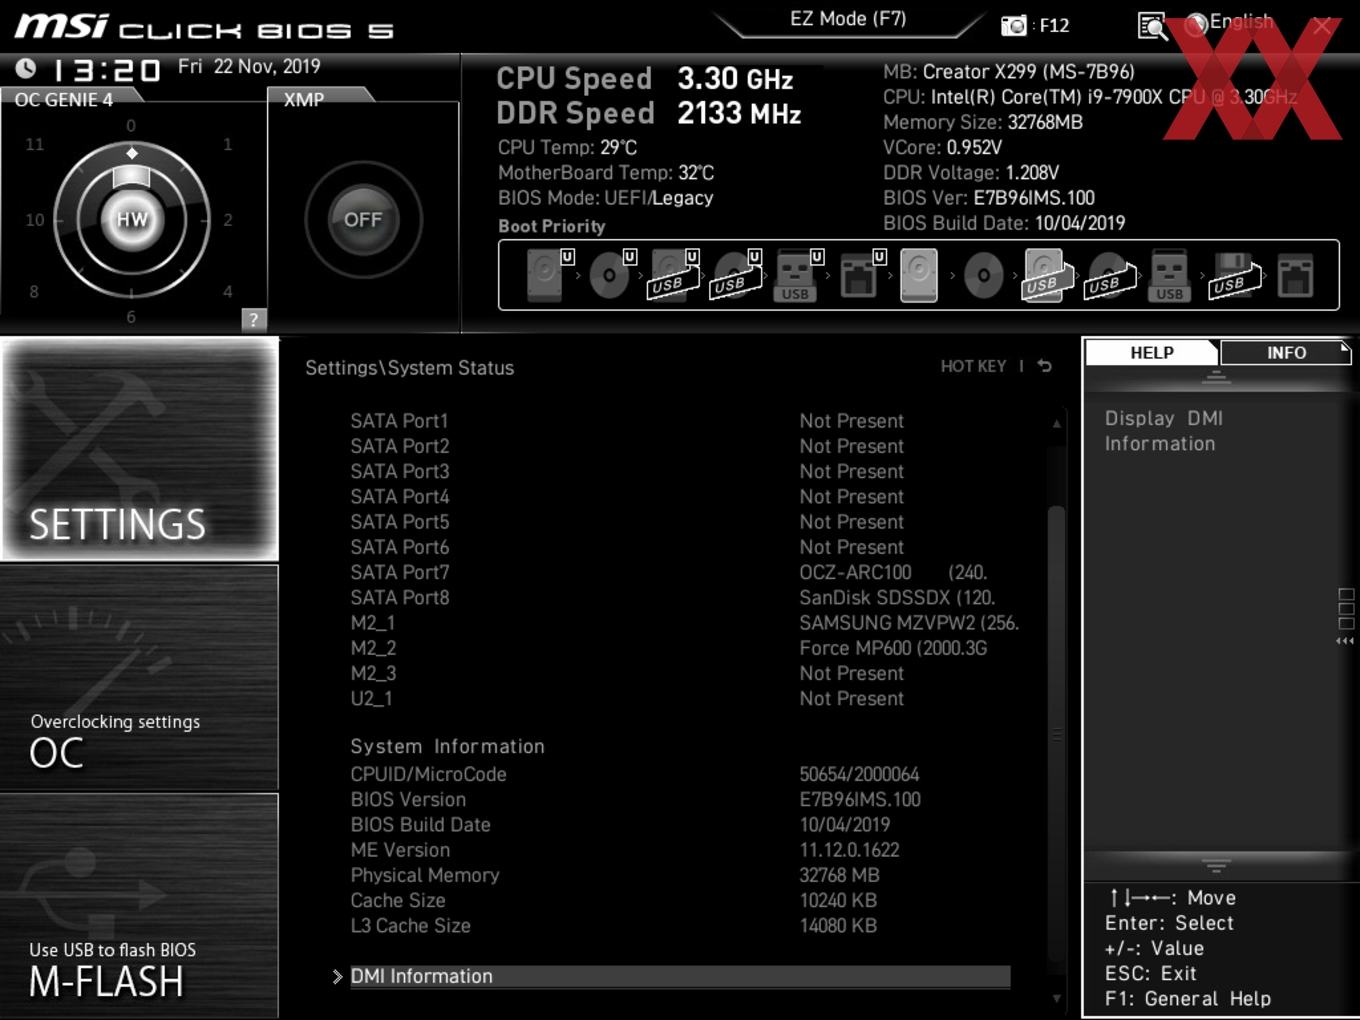The height and width of the screenshot is (1020, 1360).
Task: Select the legacy hard disk boot icon
Action: pyautogui.click(x=919, y=275)
